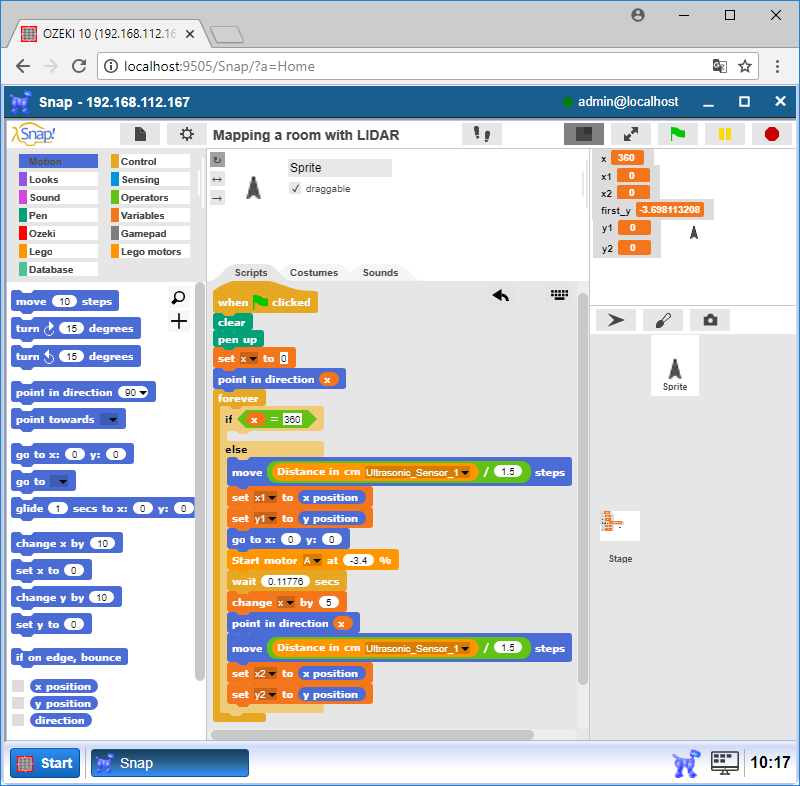Click the undo arrow in scripts area
Screen dimensions: 800x786
point(501,295)
